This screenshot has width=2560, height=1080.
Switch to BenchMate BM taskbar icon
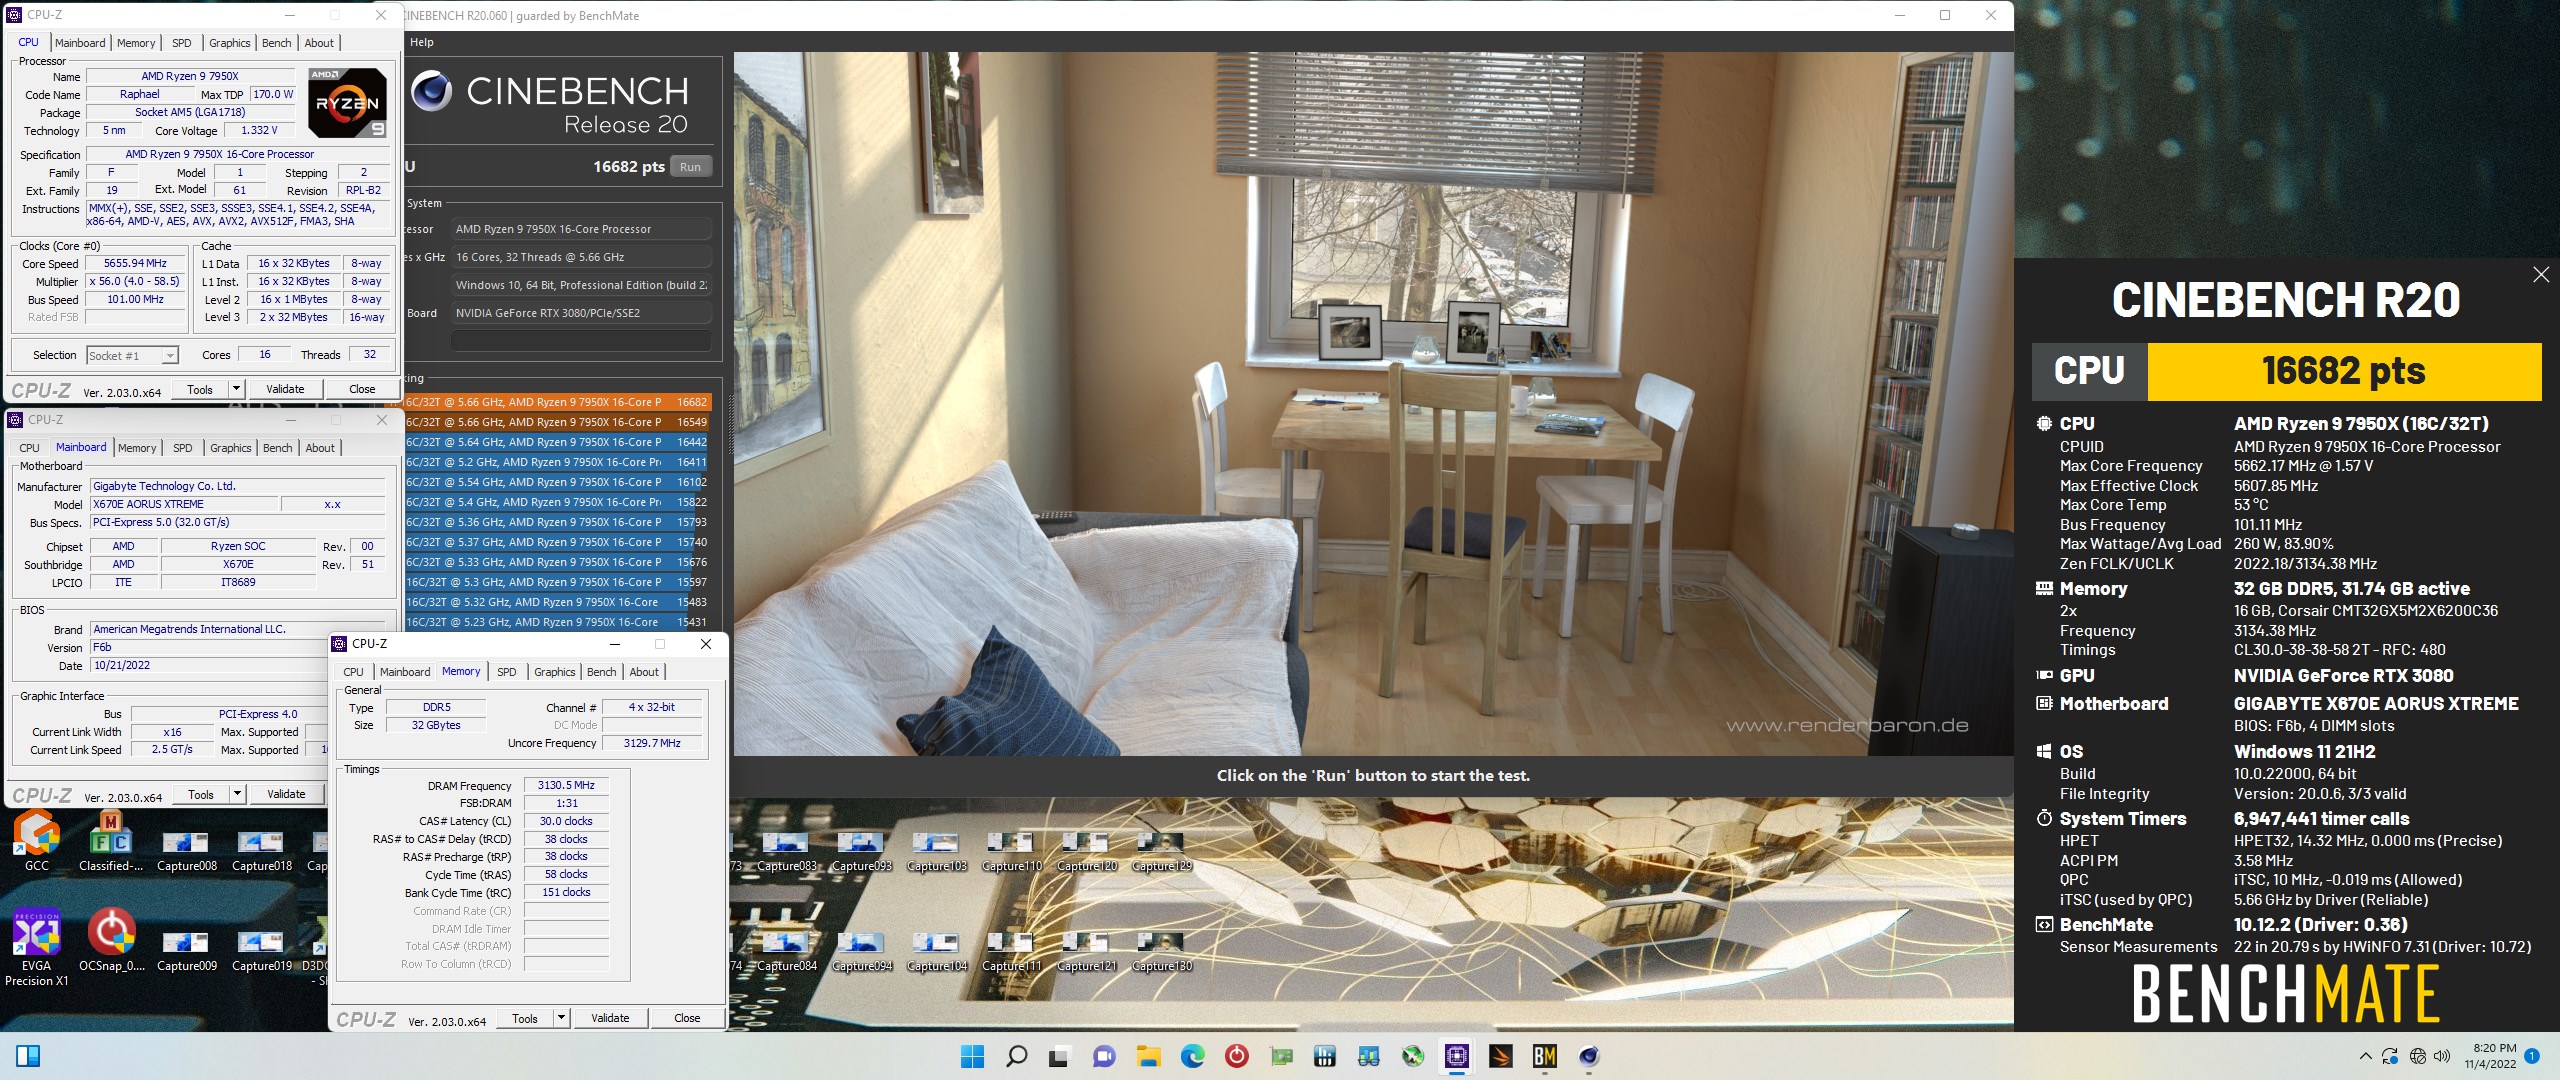tap(1545, 1056)
